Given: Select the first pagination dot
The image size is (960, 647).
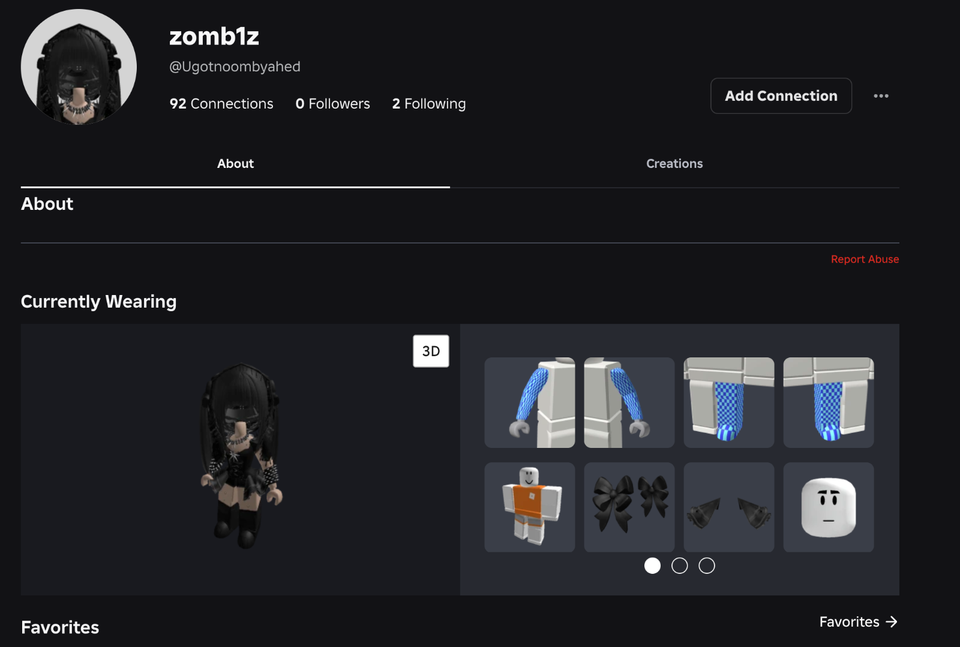Looking at the screenshot, I should pos(652,565).
